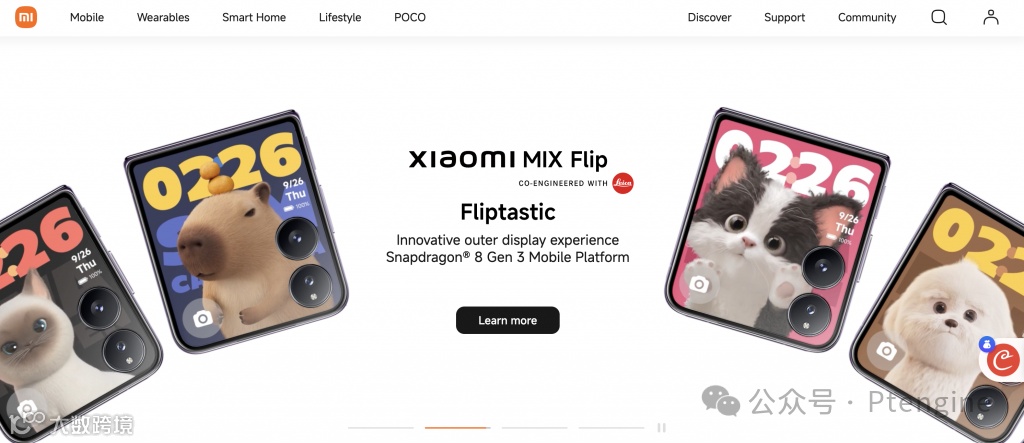Click the Learn more button
Image resolution: width=1024 pixels, height=443 pixels.
click(507, 320)
